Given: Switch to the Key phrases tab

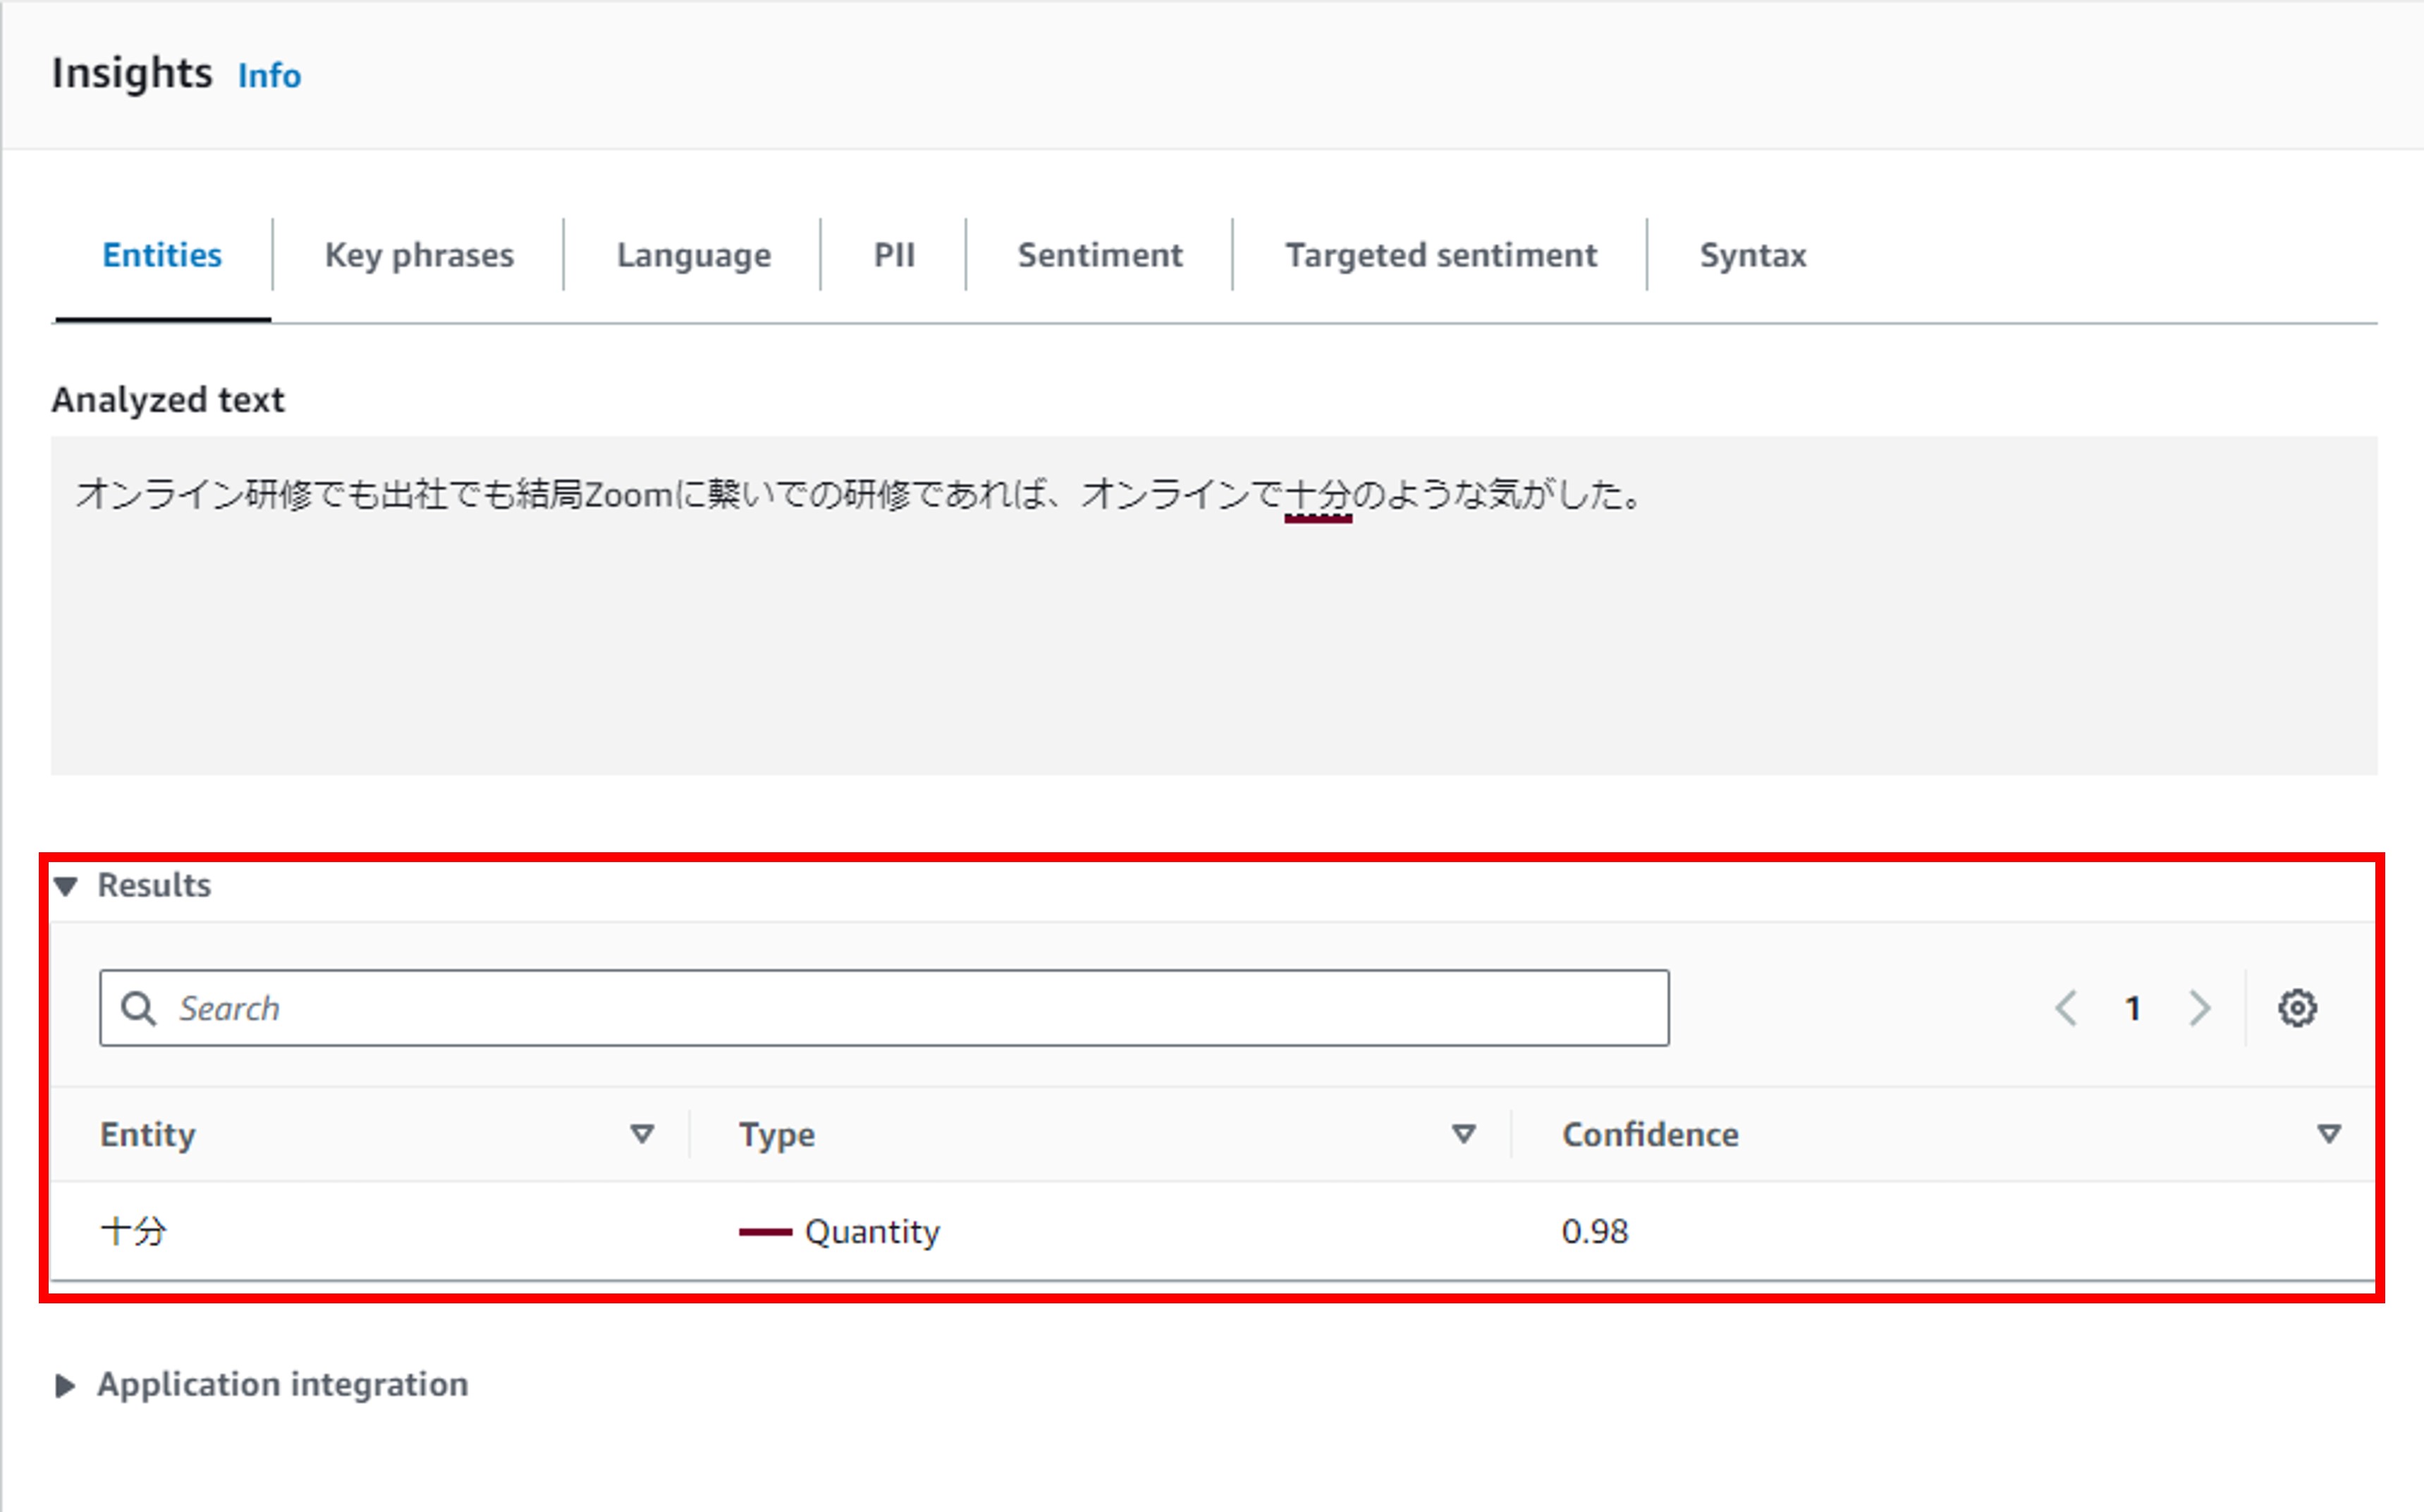Looking at the screenshot, I should [x=418, y=255].
